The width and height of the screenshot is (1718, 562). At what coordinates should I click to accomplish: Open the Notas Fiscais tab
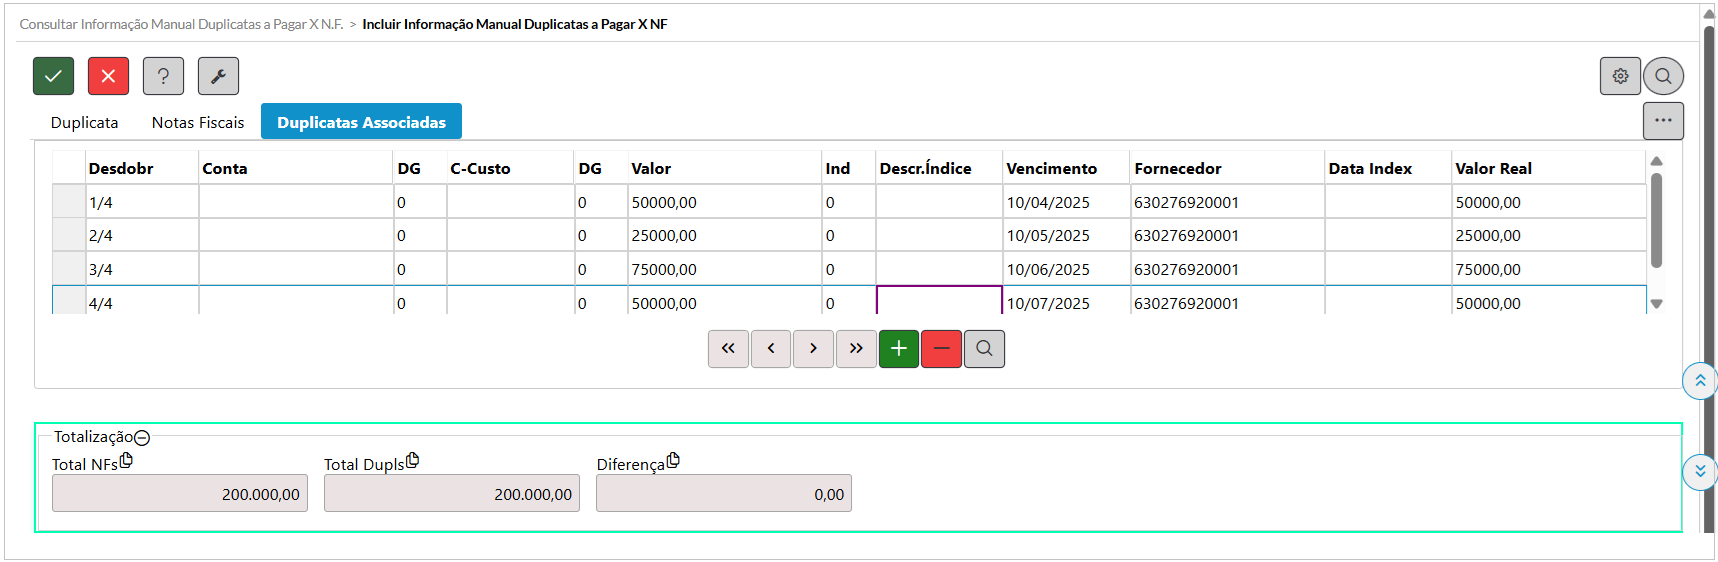(x=198, y=122)
